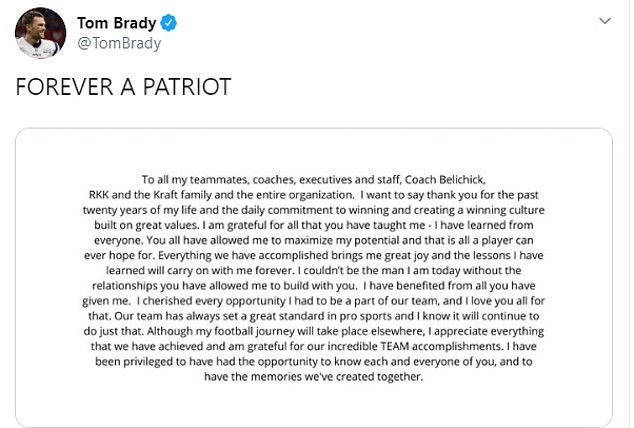Open the Tom Brady display name link
The image size is (634, 428).
116,23
